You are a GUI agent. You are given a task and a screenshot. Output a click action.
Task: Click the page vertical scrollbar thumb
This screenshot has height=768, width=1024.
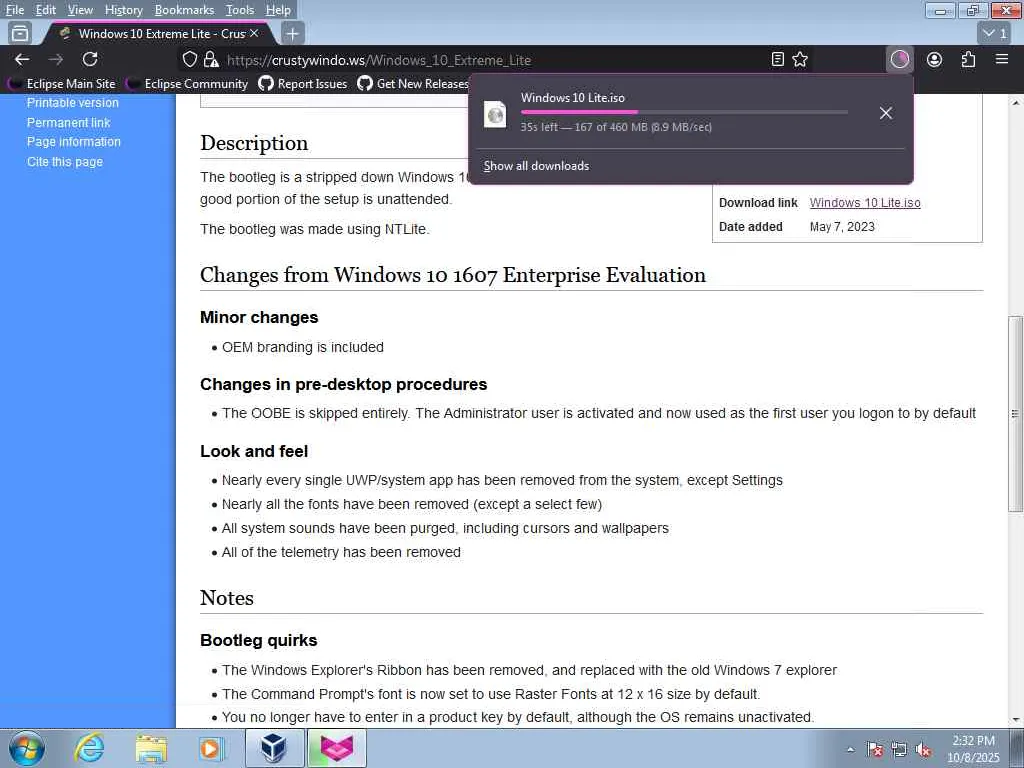[1015, 413]
